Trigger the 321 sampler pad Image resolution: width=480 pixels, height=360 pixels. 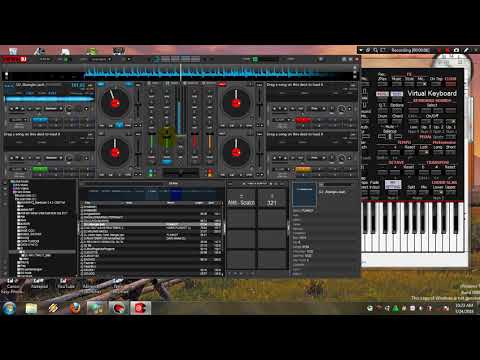(272, 199)
